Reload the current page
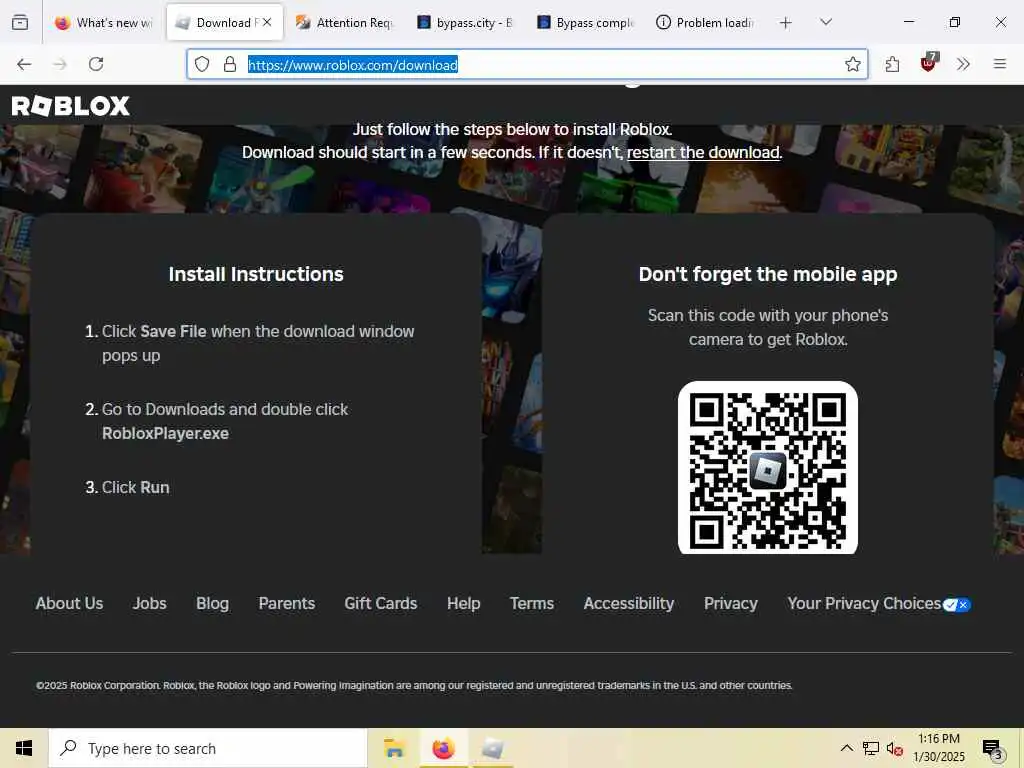 96,64
